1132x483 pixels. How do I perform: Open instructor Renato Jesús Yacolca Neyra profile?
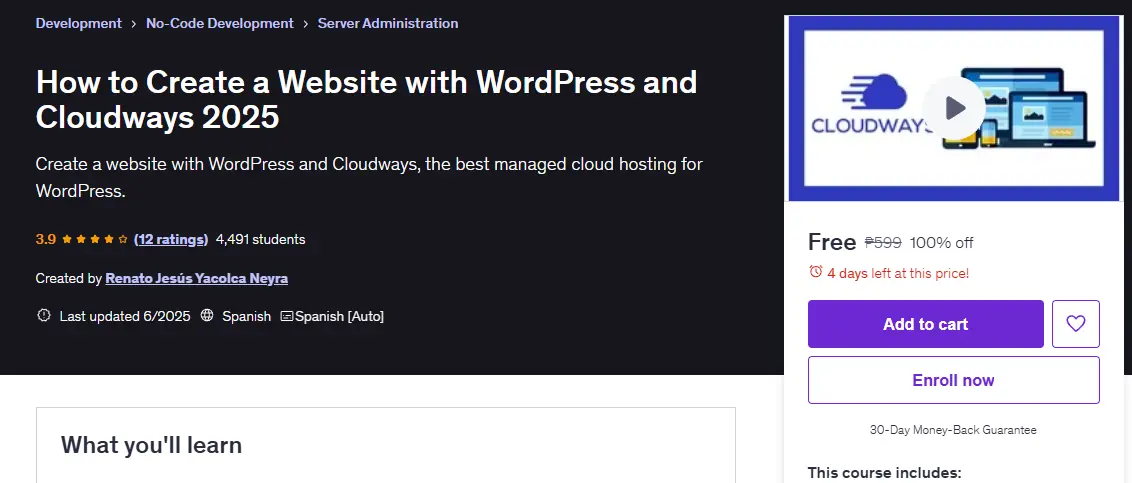(x=196, y=278)
